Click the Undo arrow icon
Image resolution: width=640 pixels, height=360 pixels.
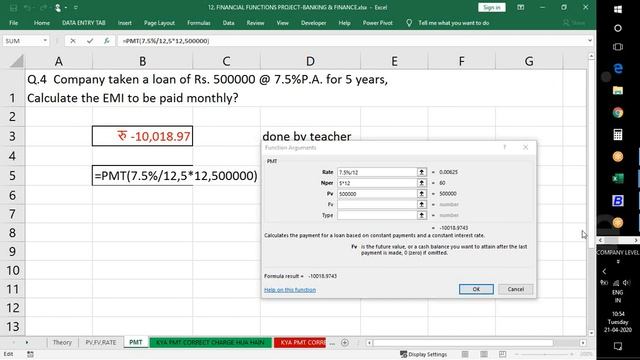click(27, 7)
